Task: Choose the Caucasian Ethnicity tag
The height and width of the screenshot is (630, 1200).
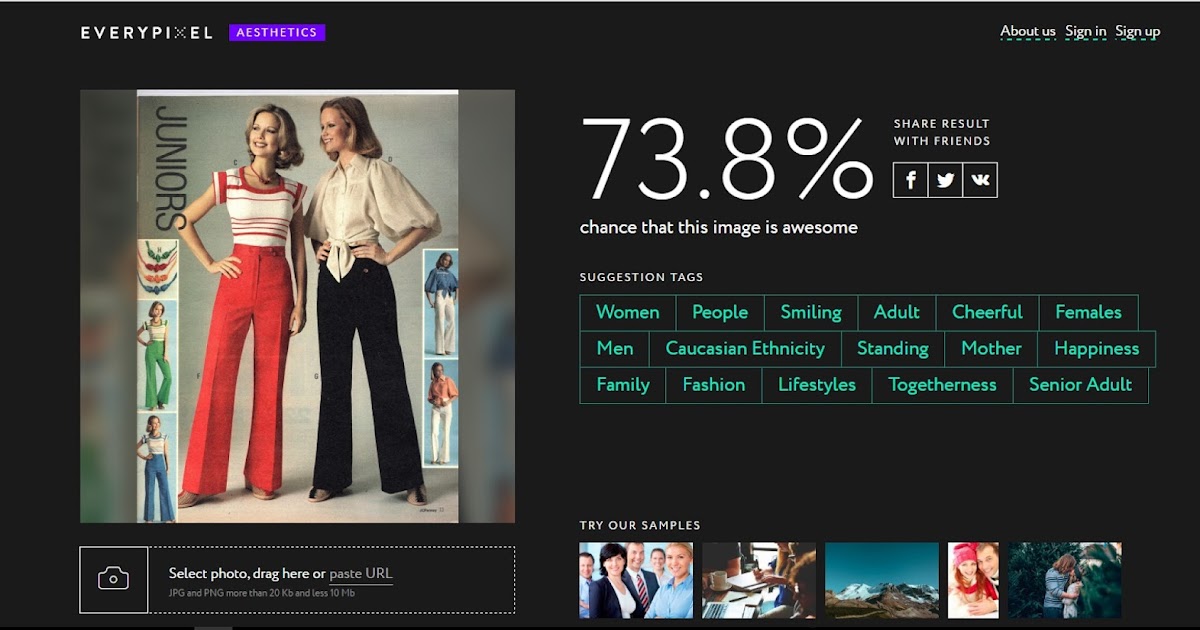Action: coord(745,349)
